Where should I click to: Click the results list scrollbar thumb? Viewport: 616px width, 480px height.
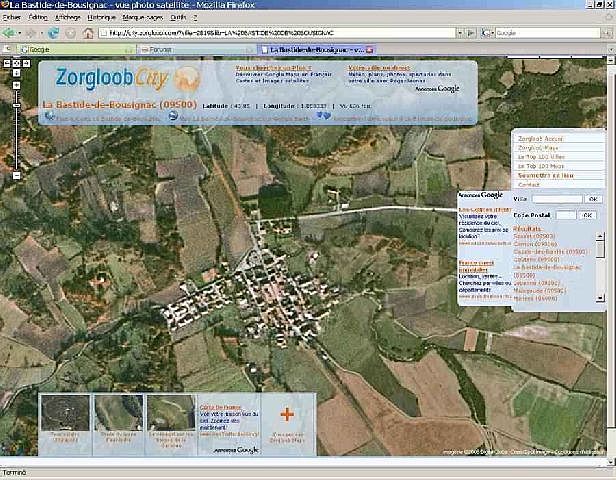(600, 249)
